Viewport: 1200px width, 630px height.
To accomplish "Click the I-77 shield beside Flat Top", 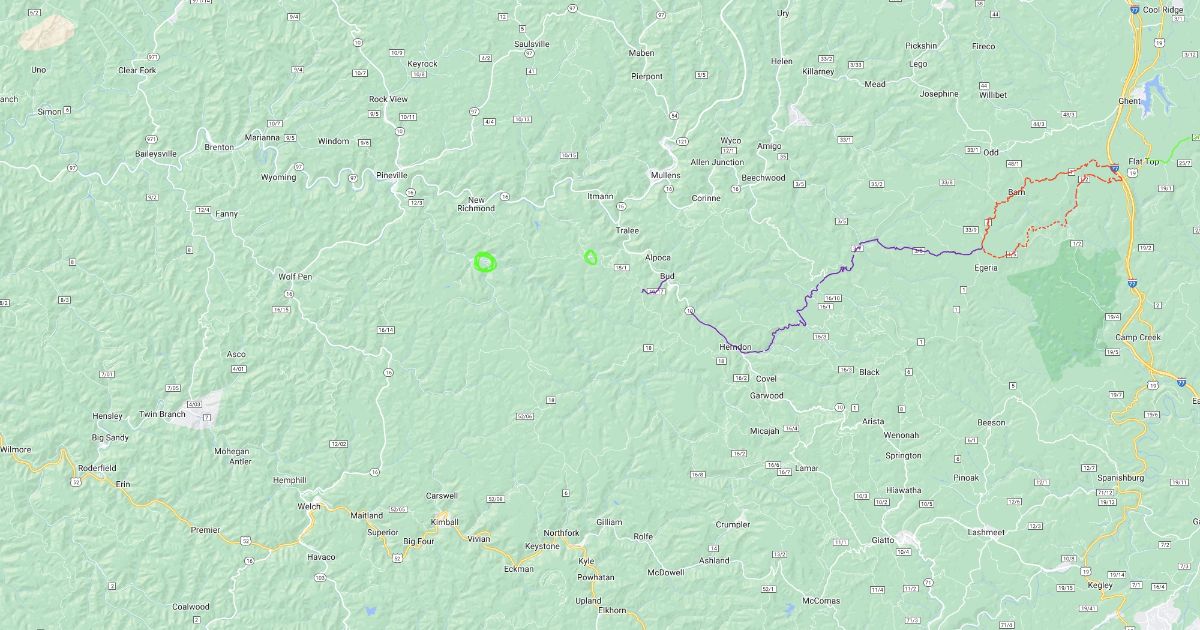I will click(1113, 168).
